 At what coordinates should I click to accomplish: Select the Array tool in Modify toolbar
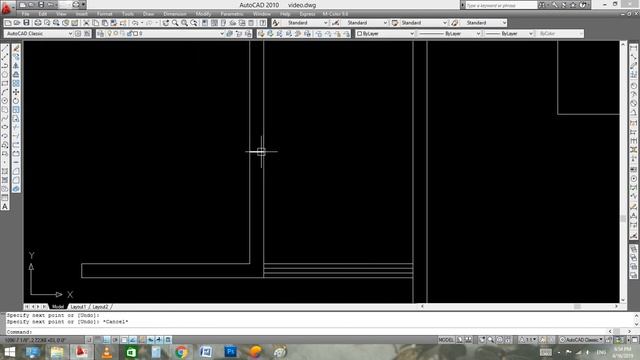pyautogui.click(x=16, y=83)
